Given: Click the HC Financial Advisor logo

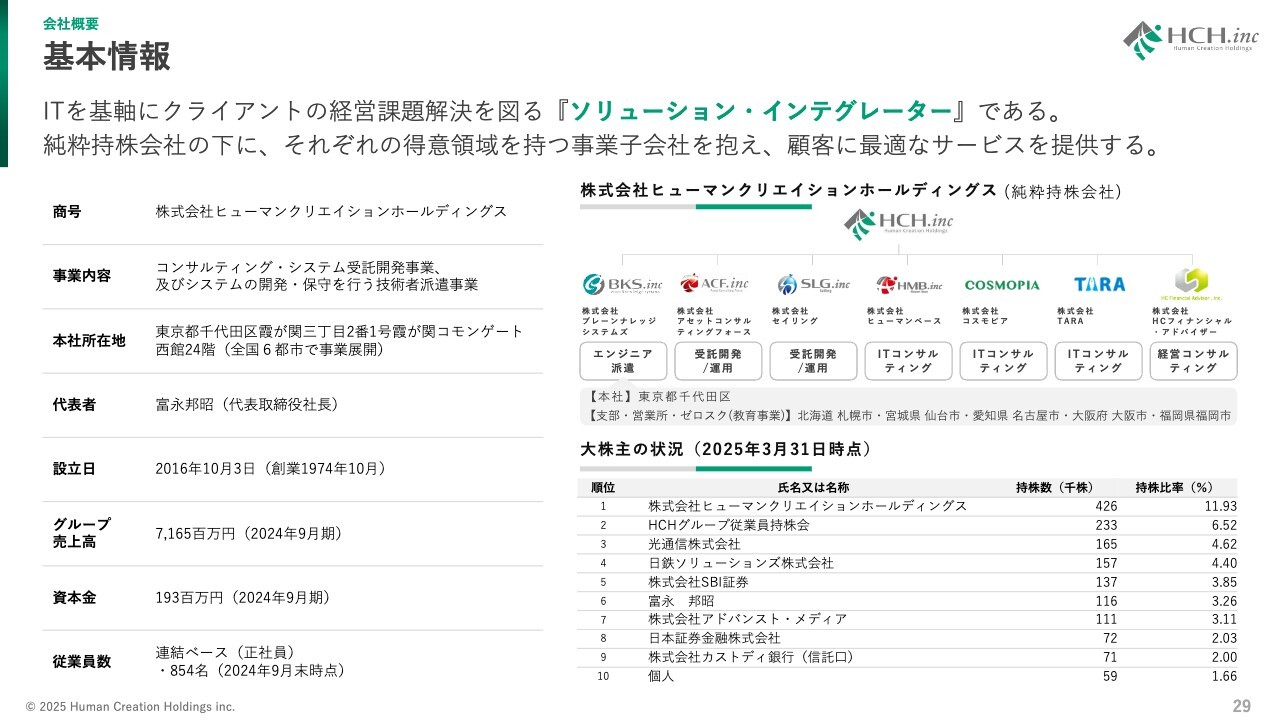Looking at the screenshot, I should (x=1192, y=284).
